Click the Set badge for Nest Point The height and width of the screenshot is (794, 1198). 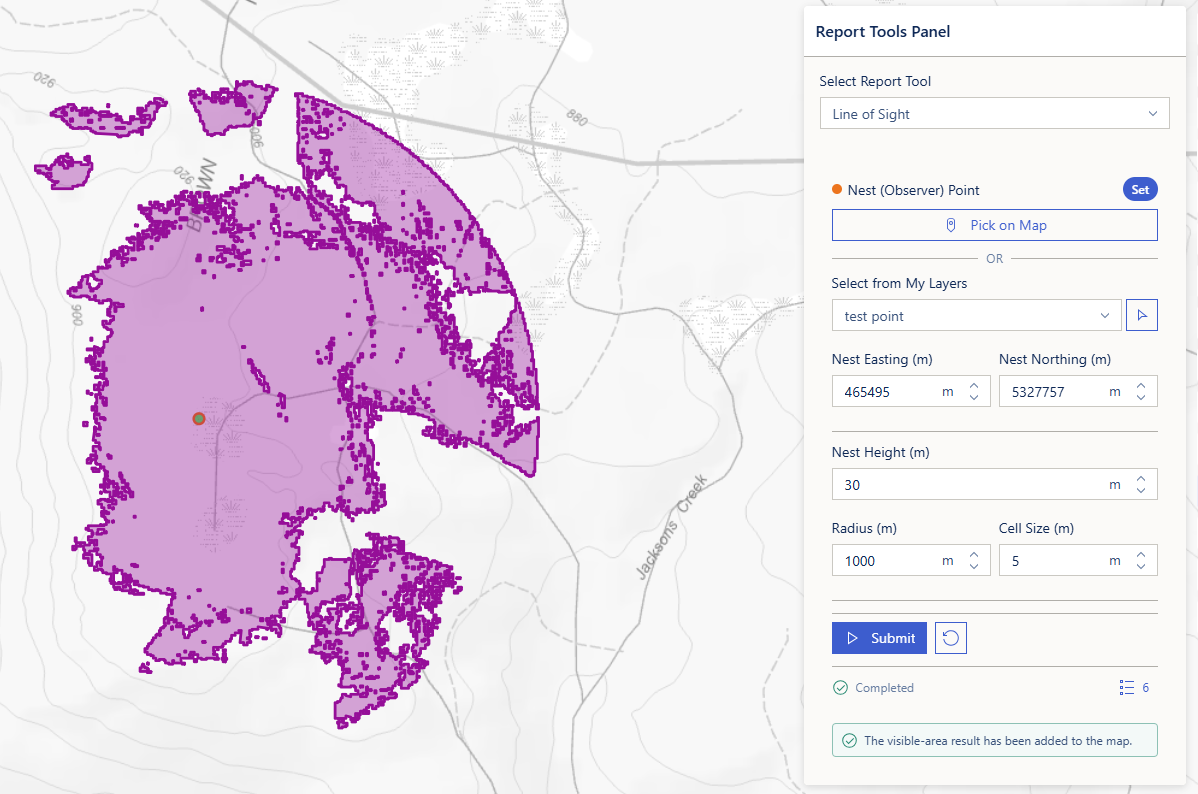click(x=1140, y=190)
